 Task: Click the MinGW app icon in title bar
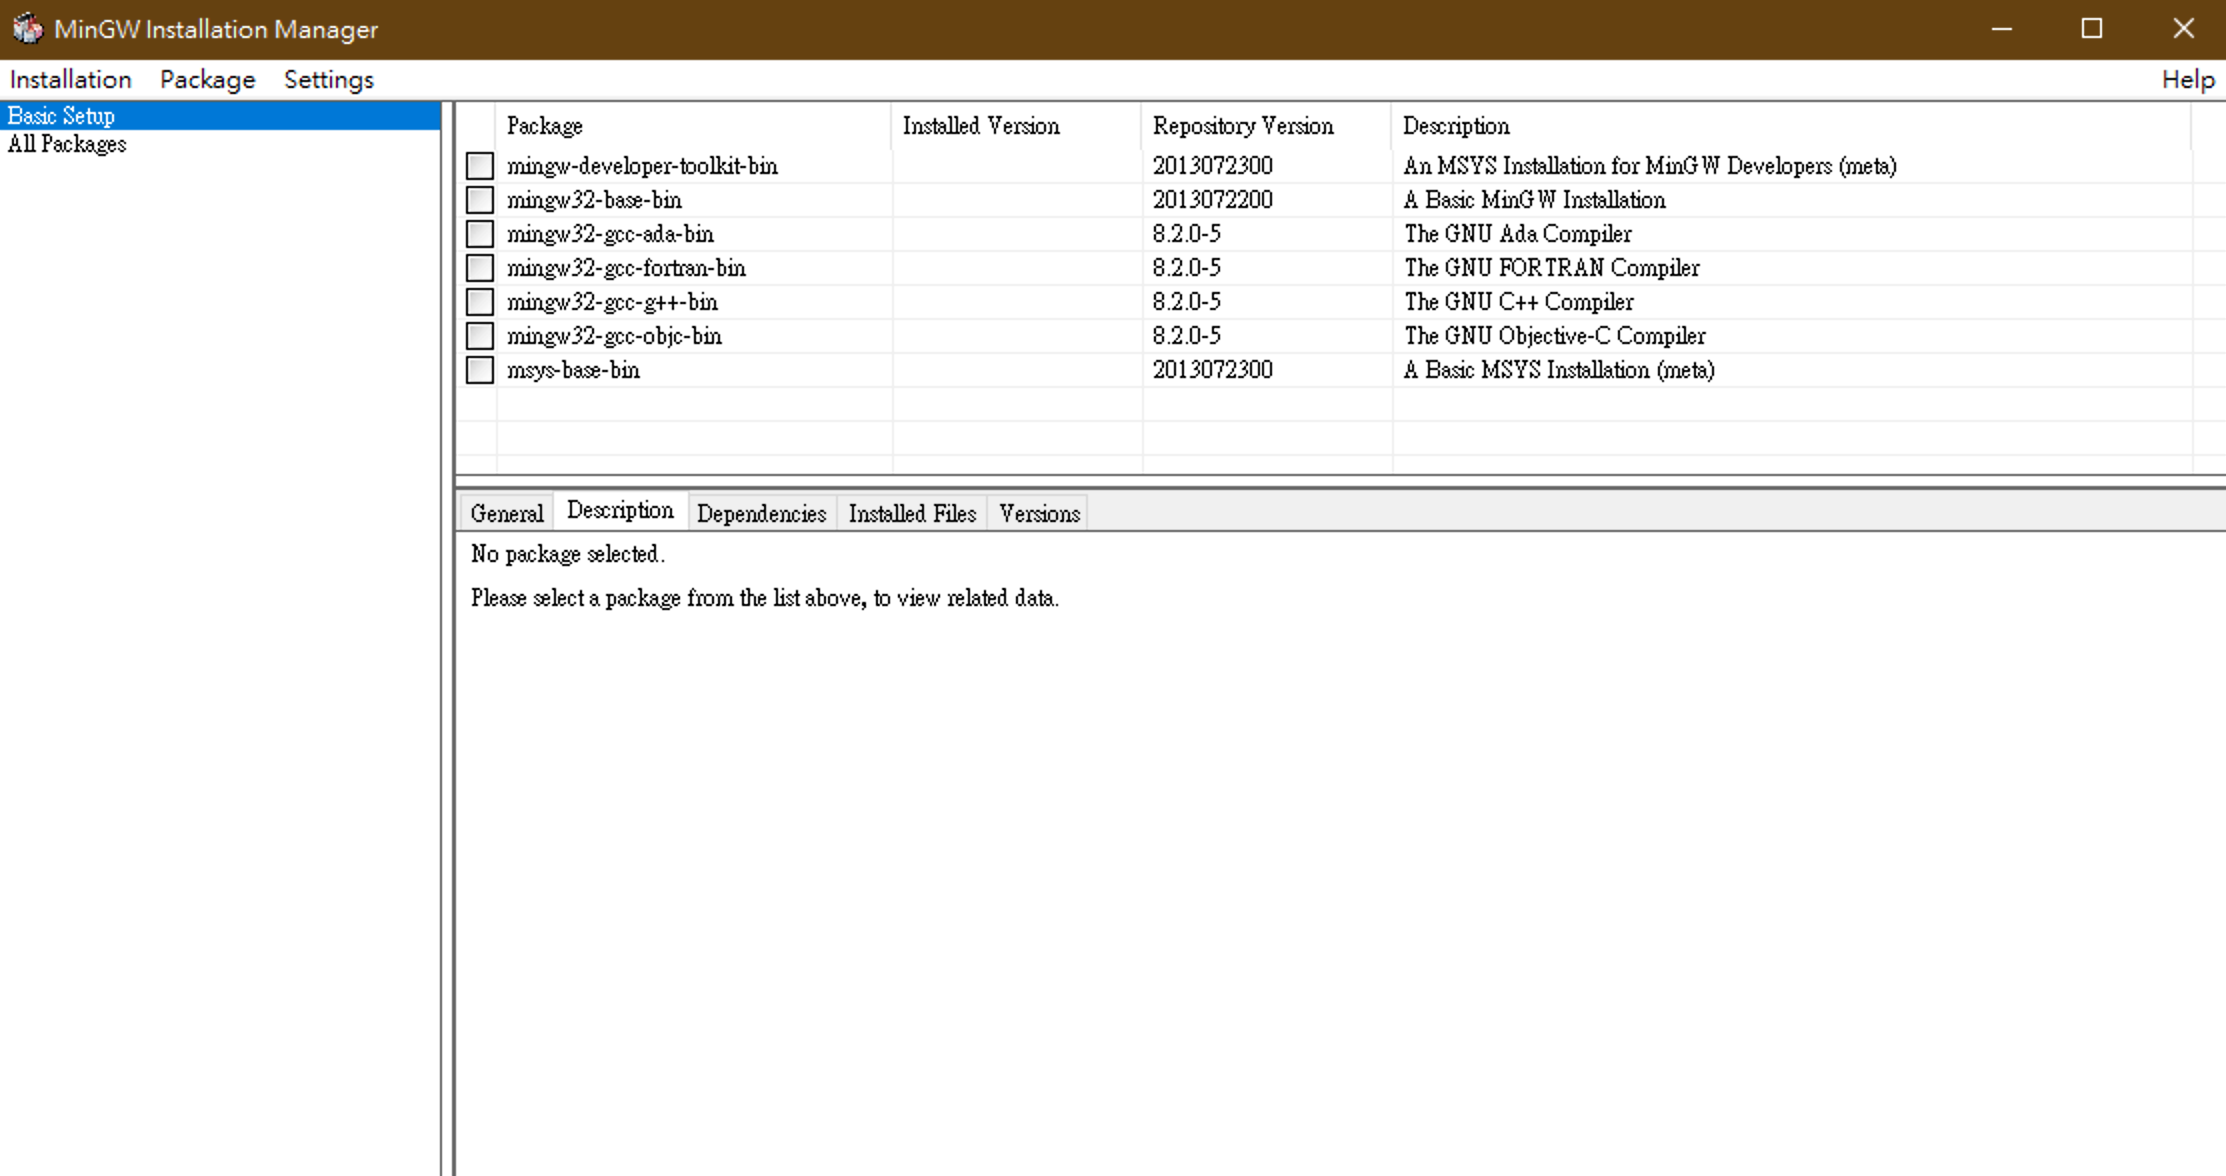tap(28, 28)
